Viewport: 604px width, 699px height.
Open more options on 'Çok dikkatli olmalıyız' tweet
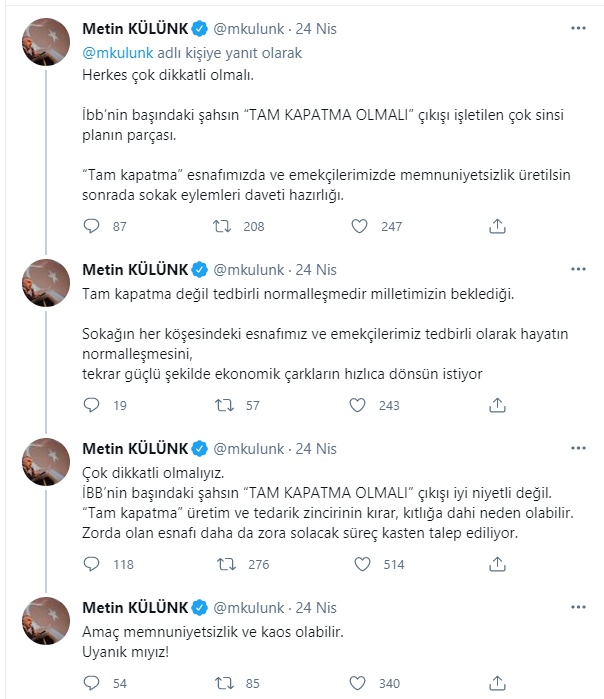click(x=578, y=448)
